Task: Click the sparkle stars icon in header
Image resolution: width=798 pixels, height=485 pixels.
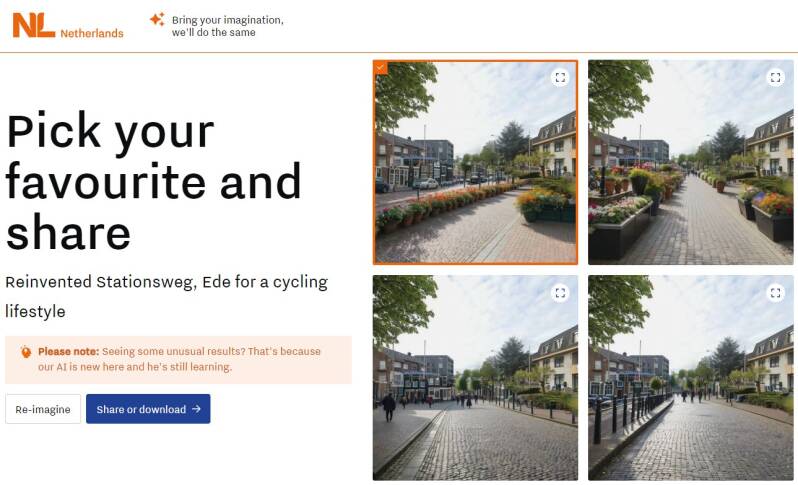Action: 157,20
